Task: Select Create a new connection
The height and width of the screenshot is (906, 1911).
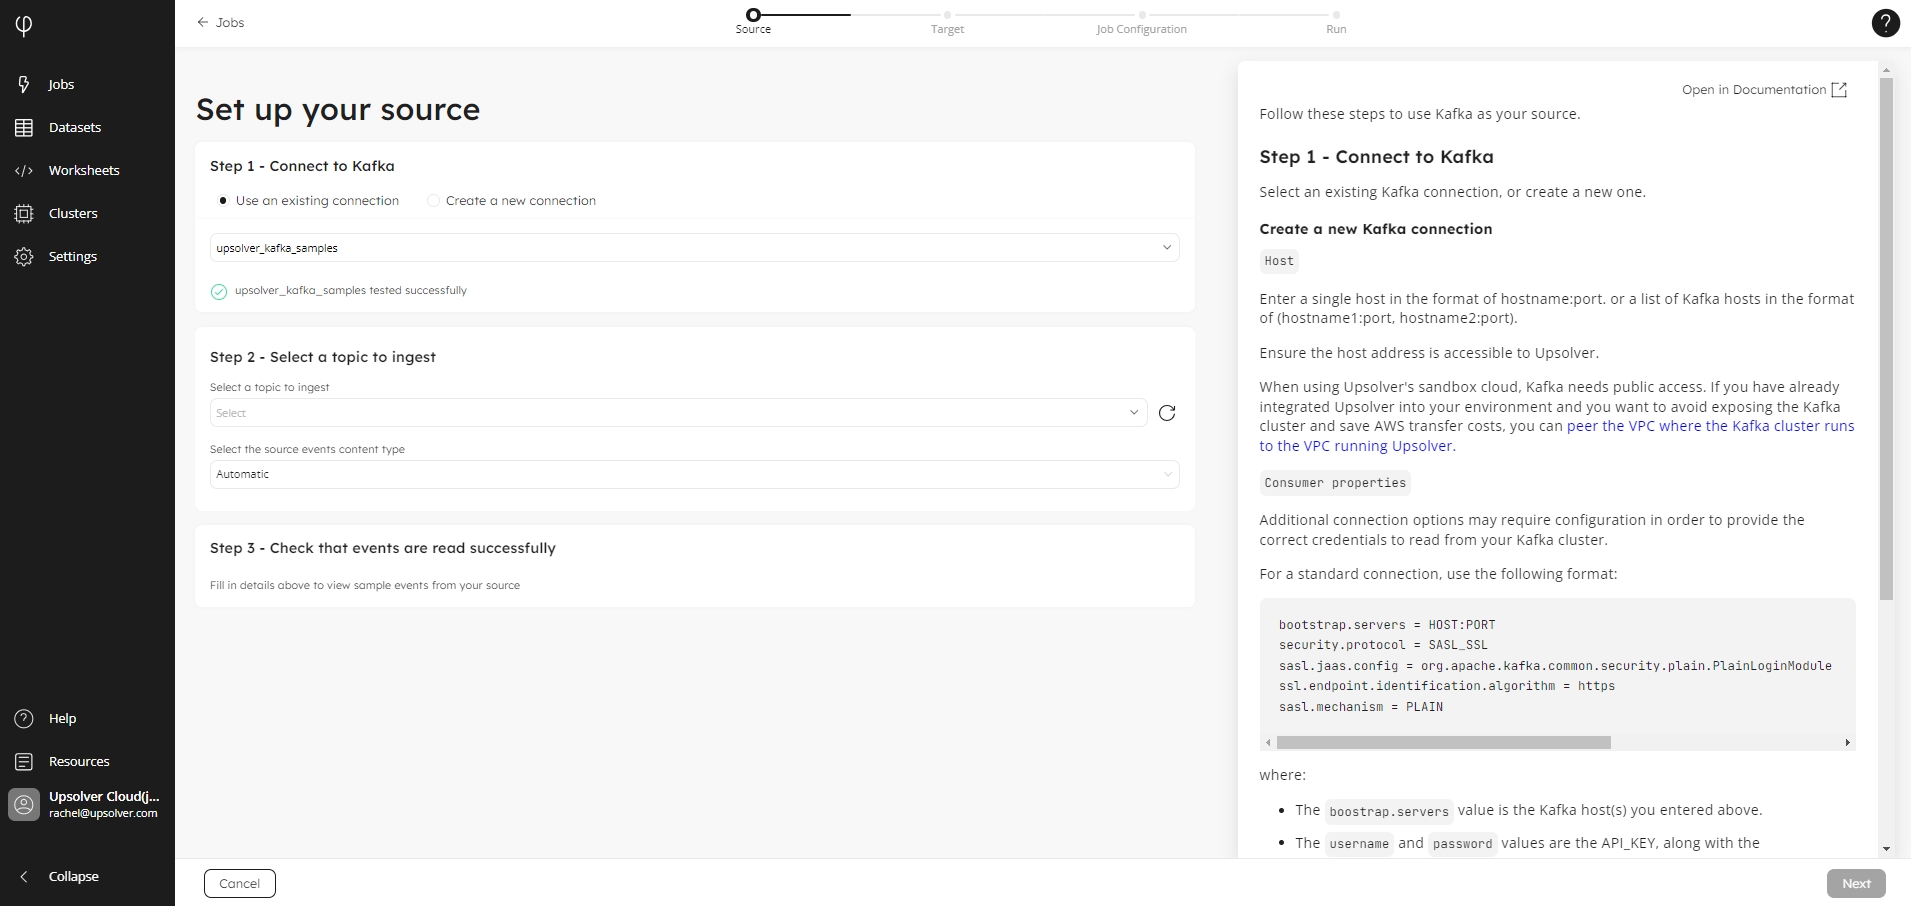Action: (x=433, y=201)
